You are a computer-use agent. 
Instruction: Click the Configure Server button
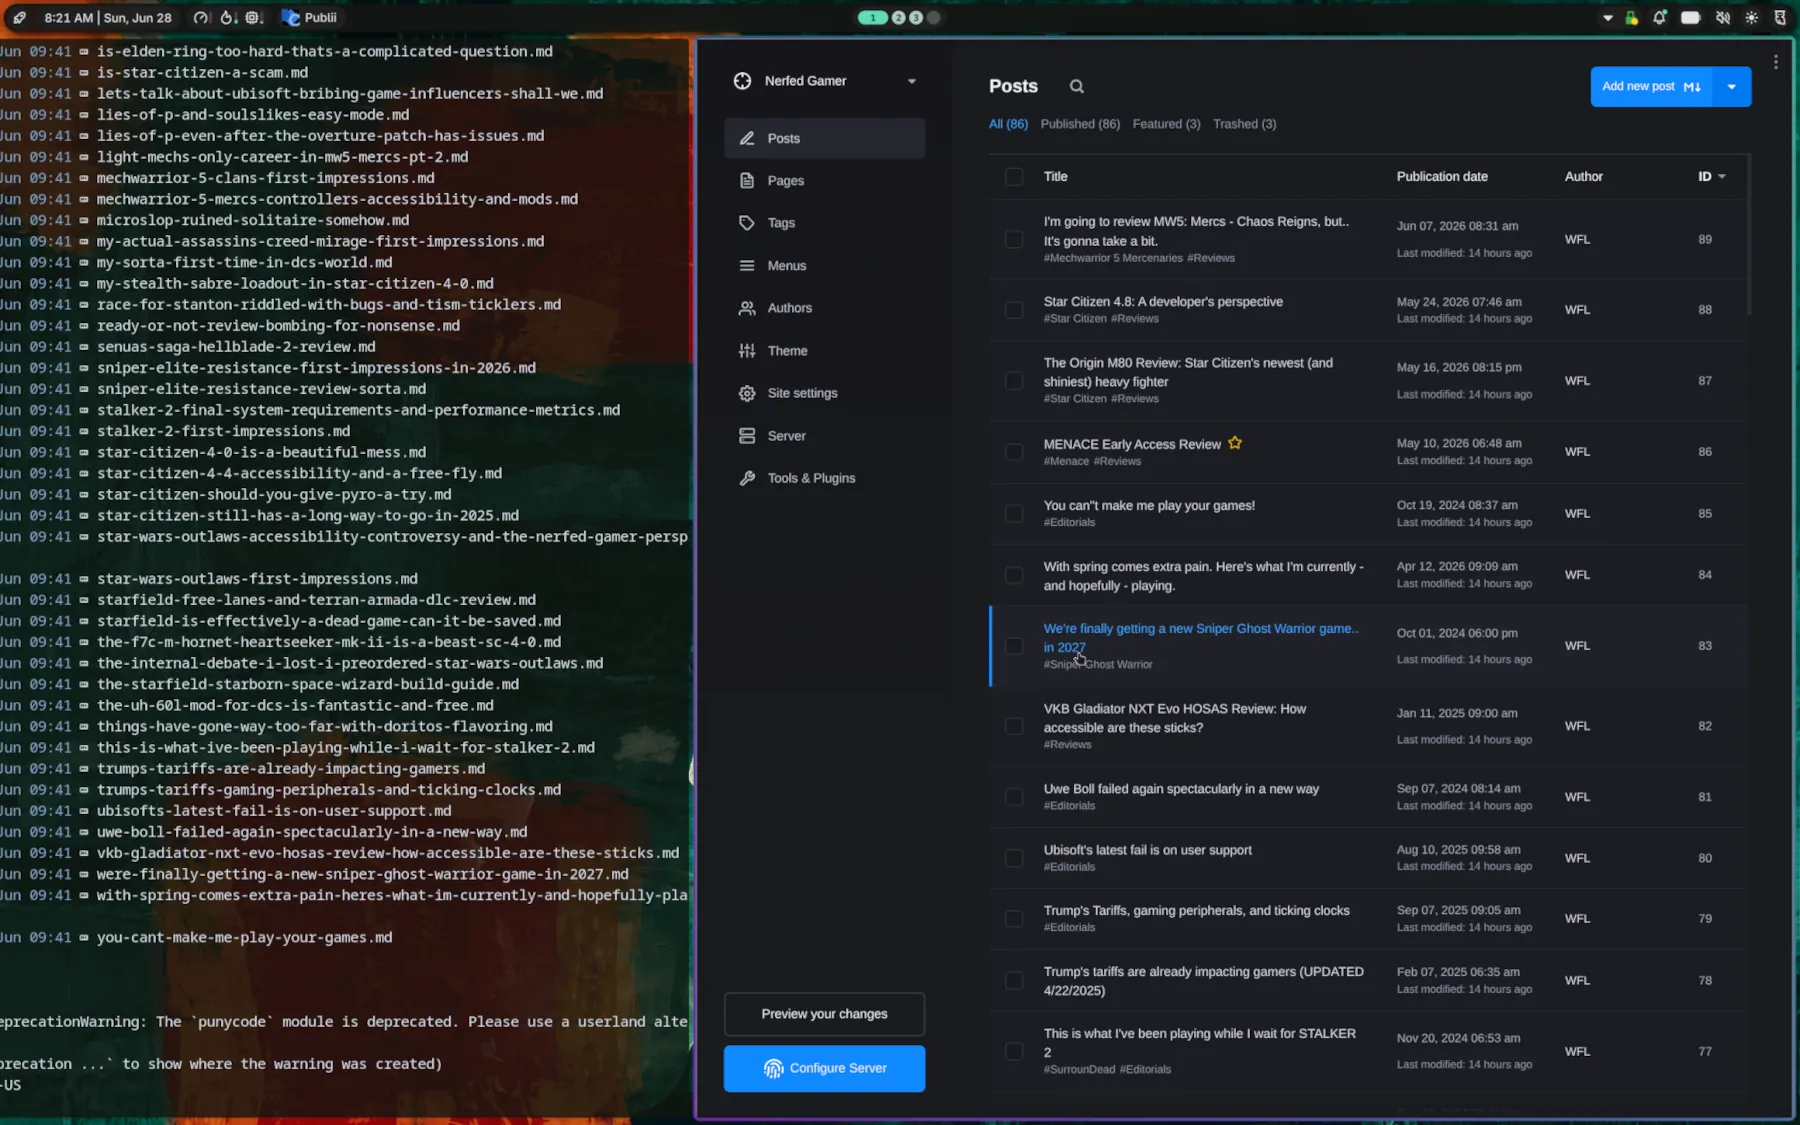pos(824,1068)
